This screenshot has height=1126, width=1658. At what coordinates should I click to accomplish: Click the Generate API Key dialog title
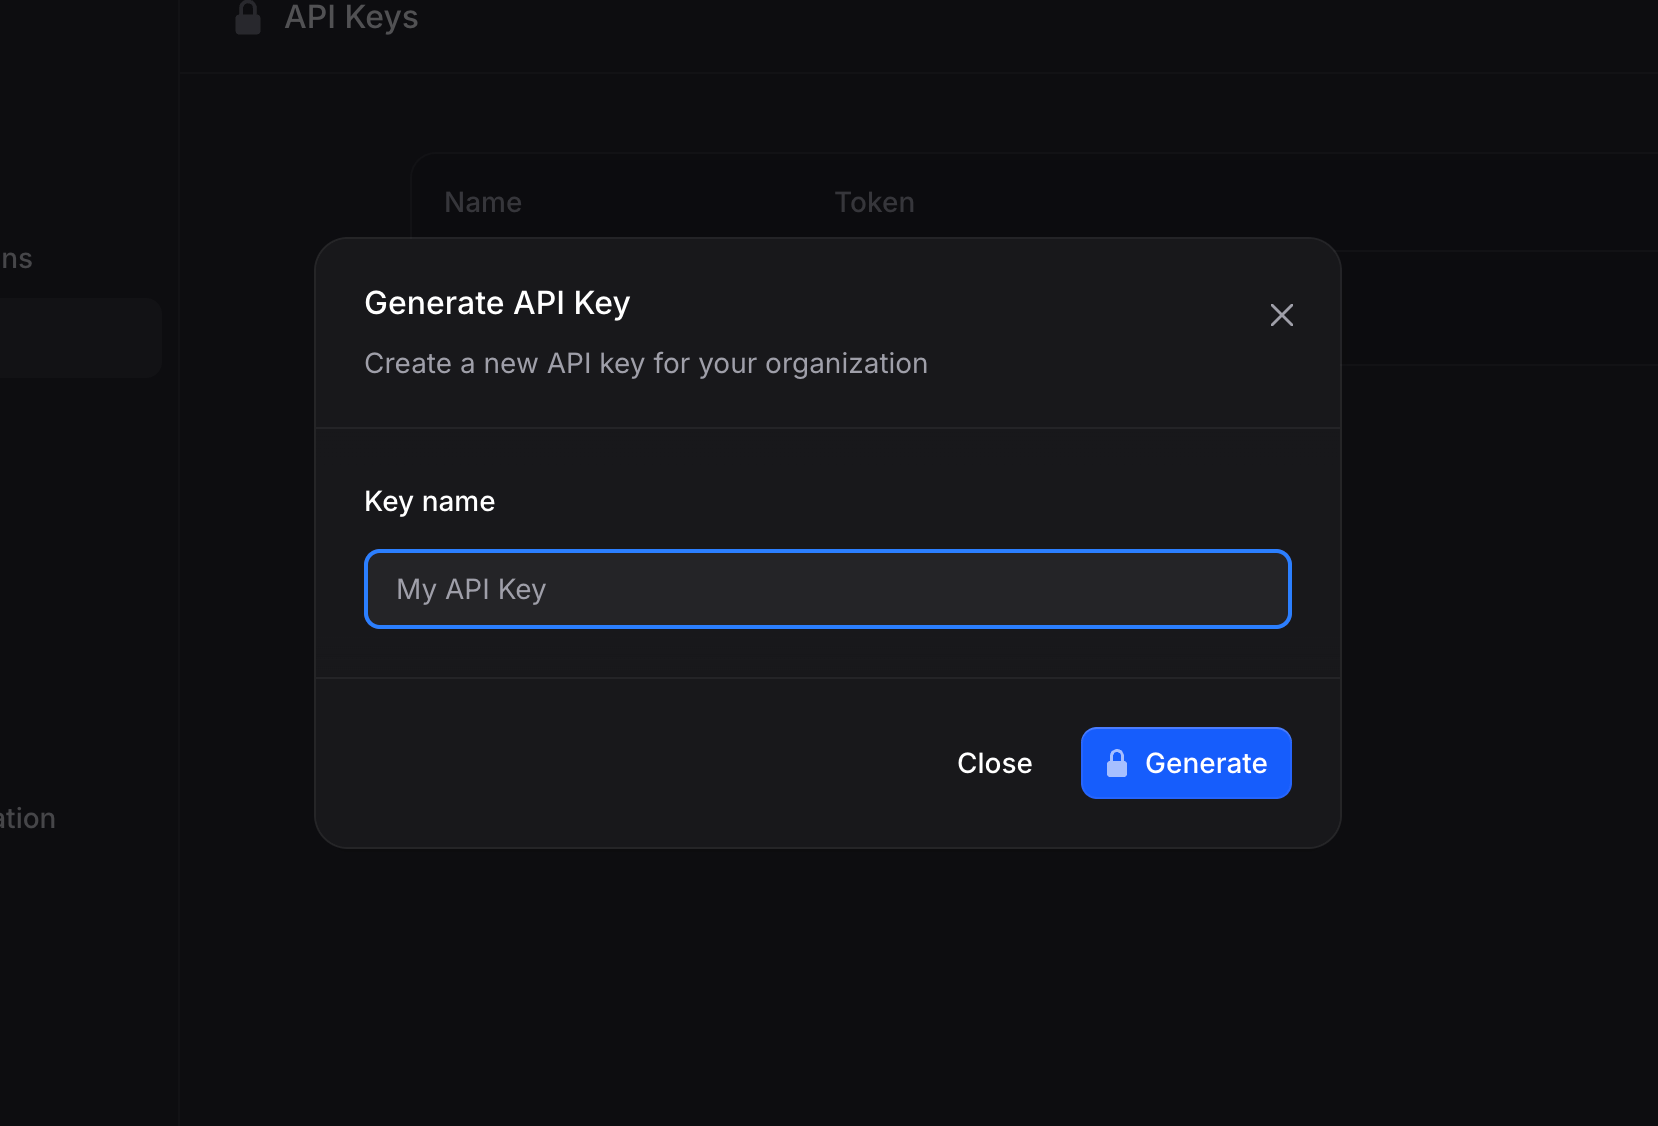tap(497, 302)
